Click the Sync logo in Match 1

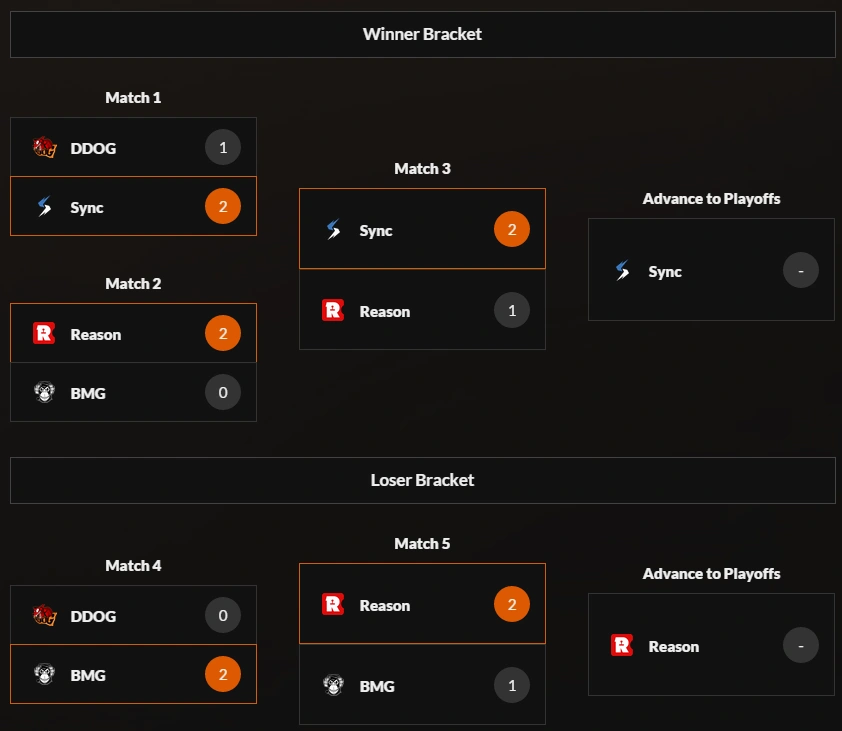point(44,207)
